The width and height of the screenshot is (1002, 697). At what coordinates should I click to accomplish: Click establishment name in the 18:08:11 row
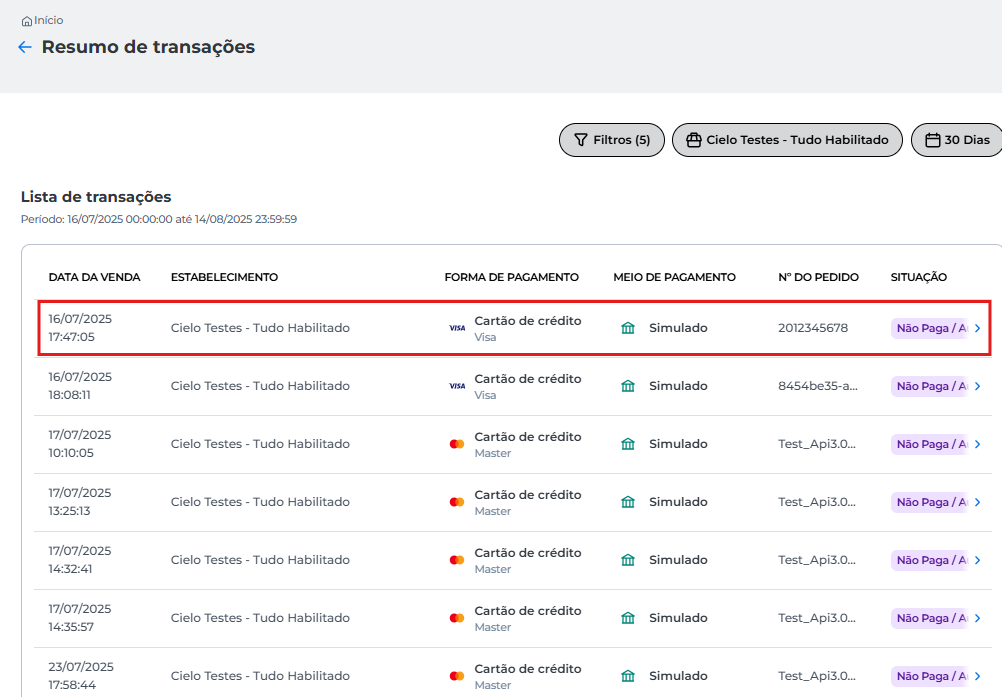[x=260, y=386]
